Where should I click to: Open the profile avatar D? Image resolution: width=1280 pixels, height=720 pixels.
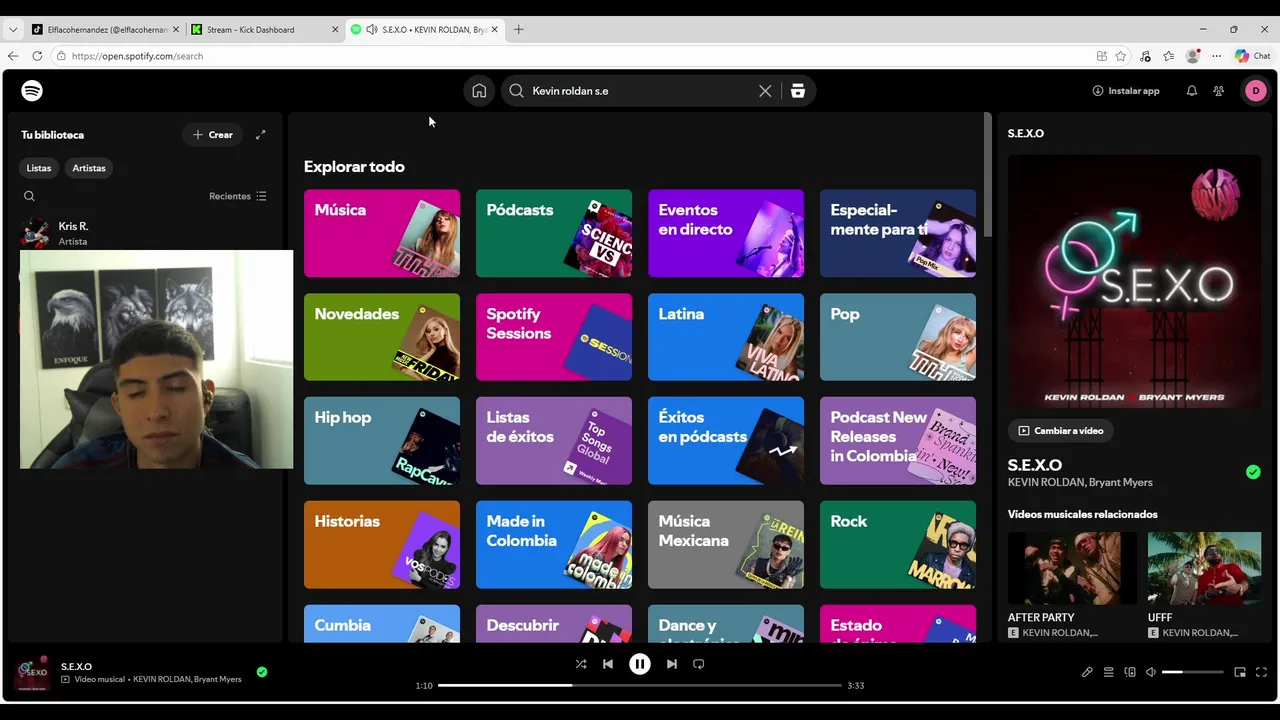(x=1255, y=91)
